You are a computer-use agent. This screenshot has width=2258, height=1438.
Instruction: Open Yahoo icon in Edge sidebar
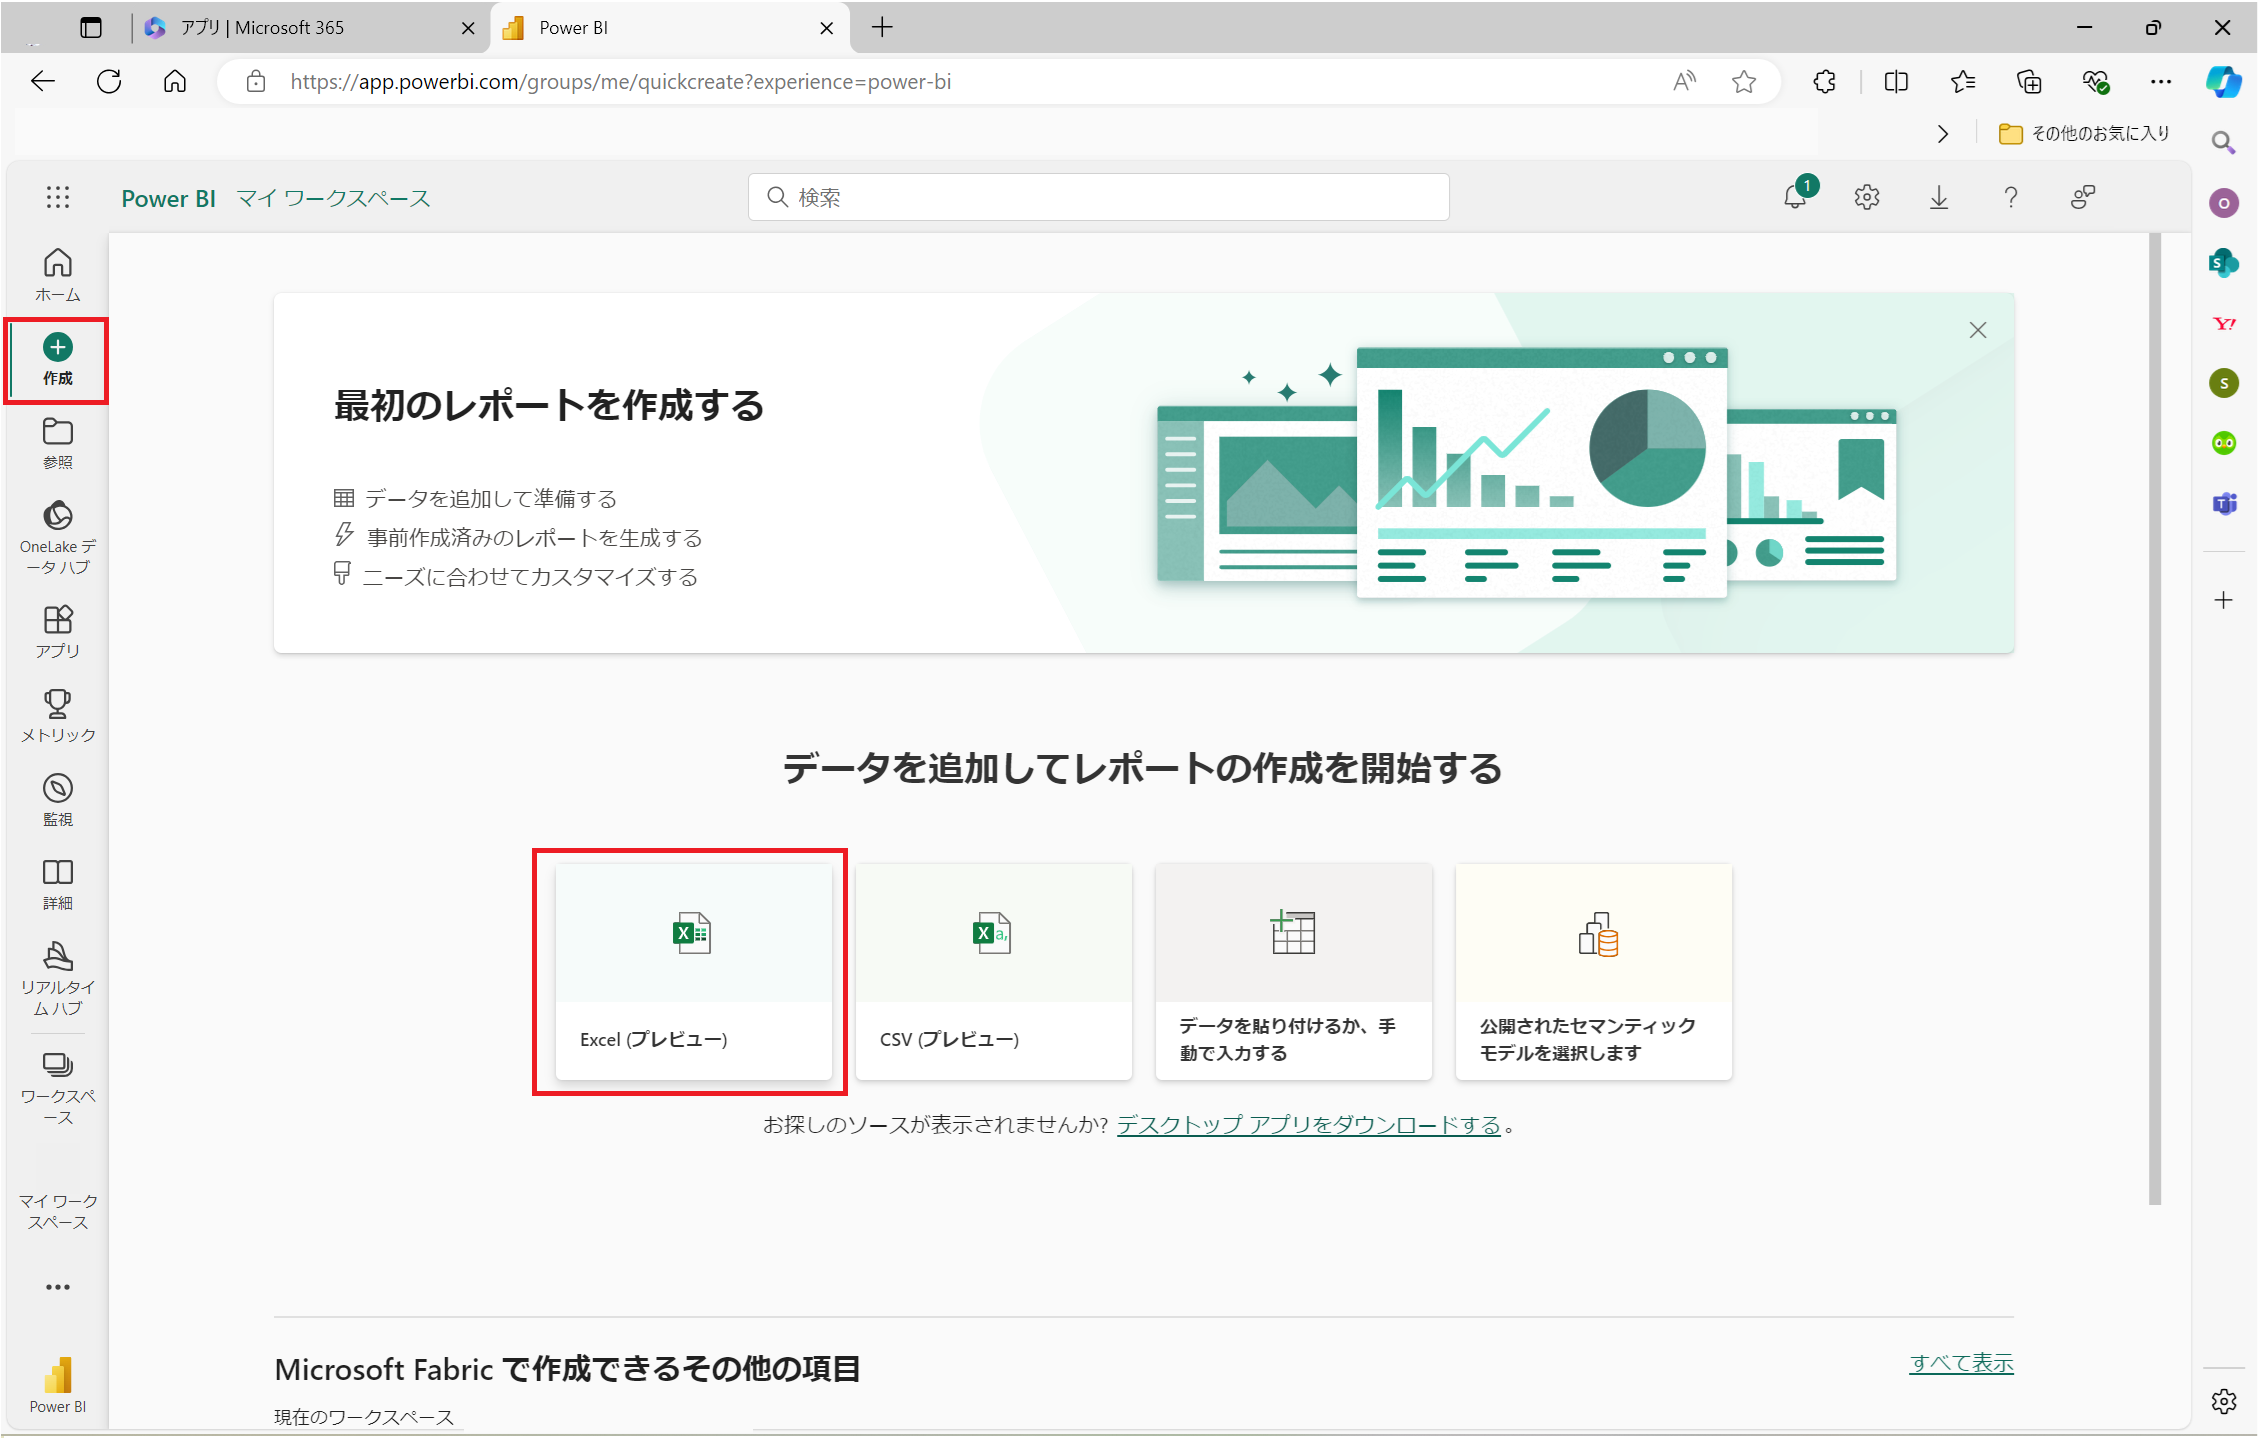pyautogui.click(x=2223, y=323)
